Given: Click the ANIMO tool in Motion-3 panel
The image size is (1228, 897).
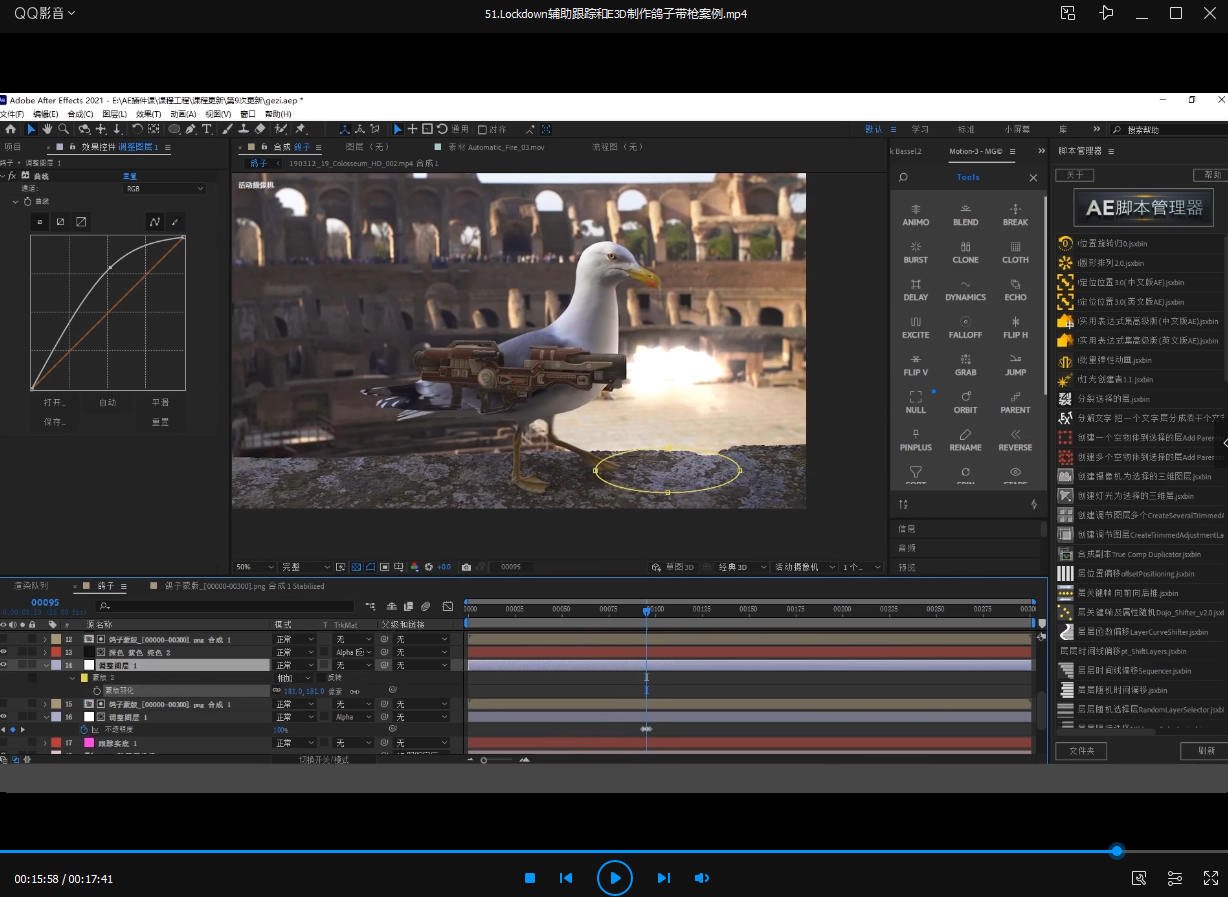Looking at the screenshot, I should click(x=915, y=215).
